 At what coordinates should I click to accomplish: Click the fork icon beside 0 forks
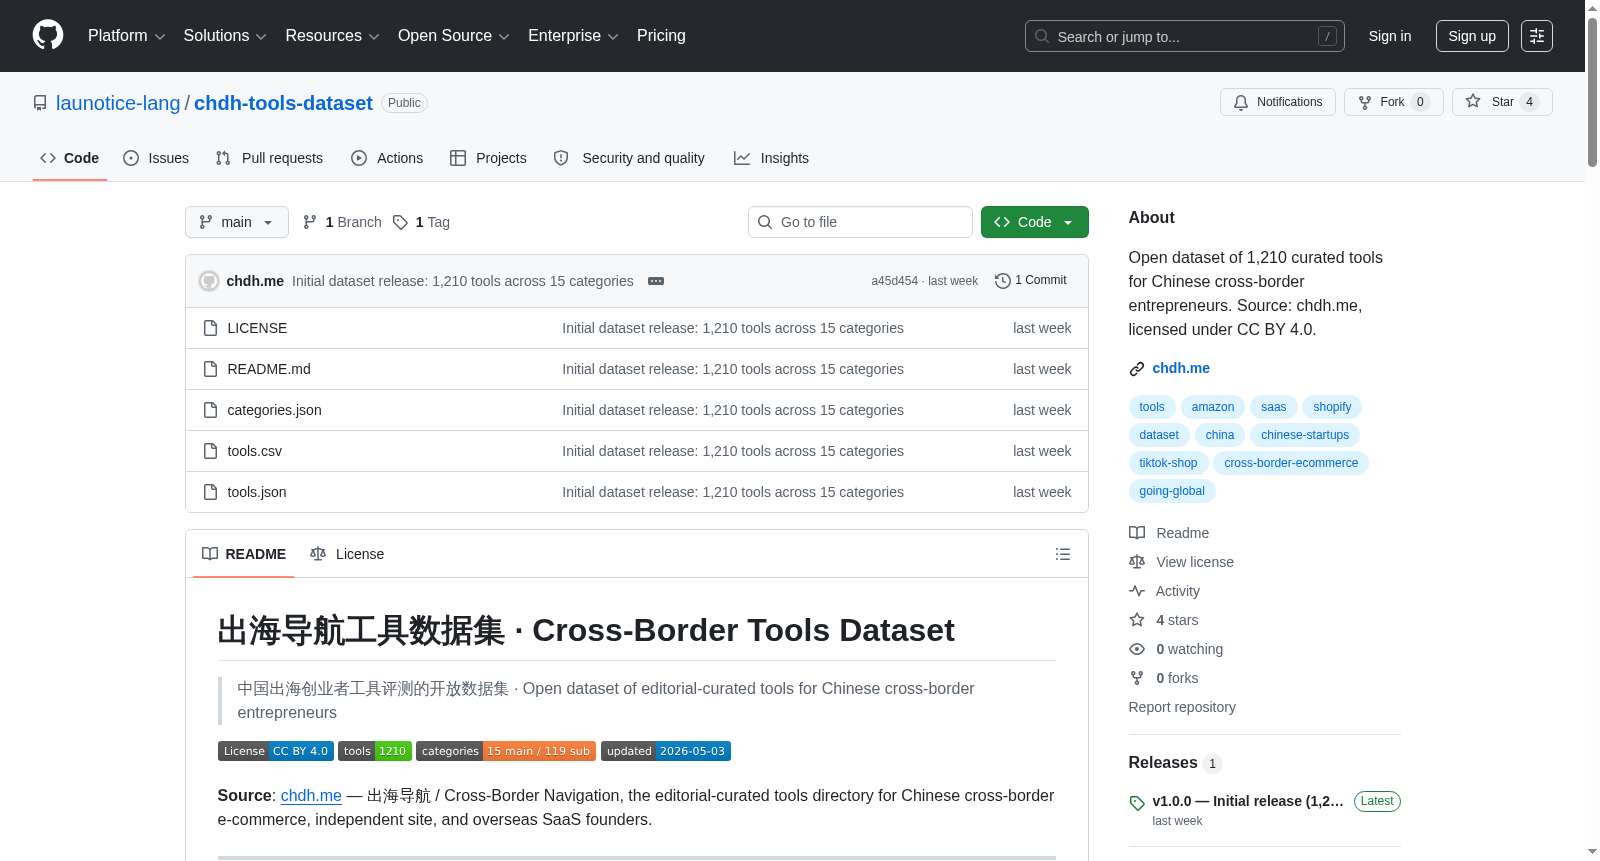pyautogui.click(x=1137, y=678)
